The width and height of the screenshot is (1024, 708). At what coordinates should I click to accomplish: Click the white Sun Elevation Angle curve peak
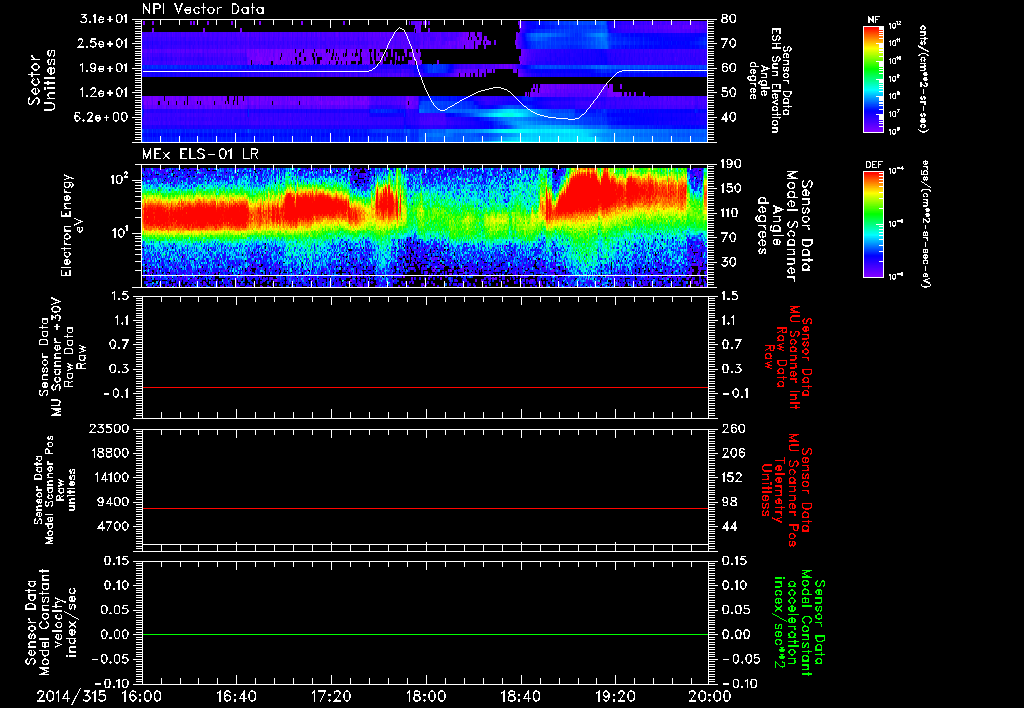400,28
